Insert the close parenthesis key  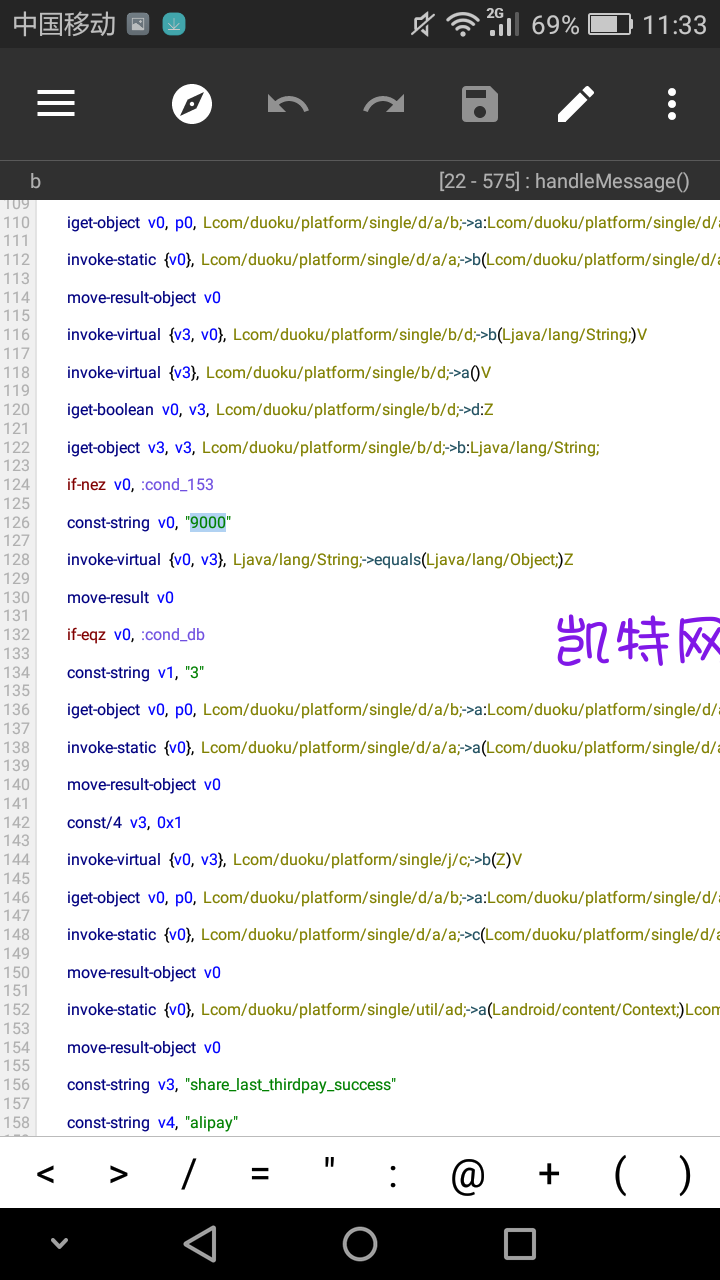(x=684, y=1175)
